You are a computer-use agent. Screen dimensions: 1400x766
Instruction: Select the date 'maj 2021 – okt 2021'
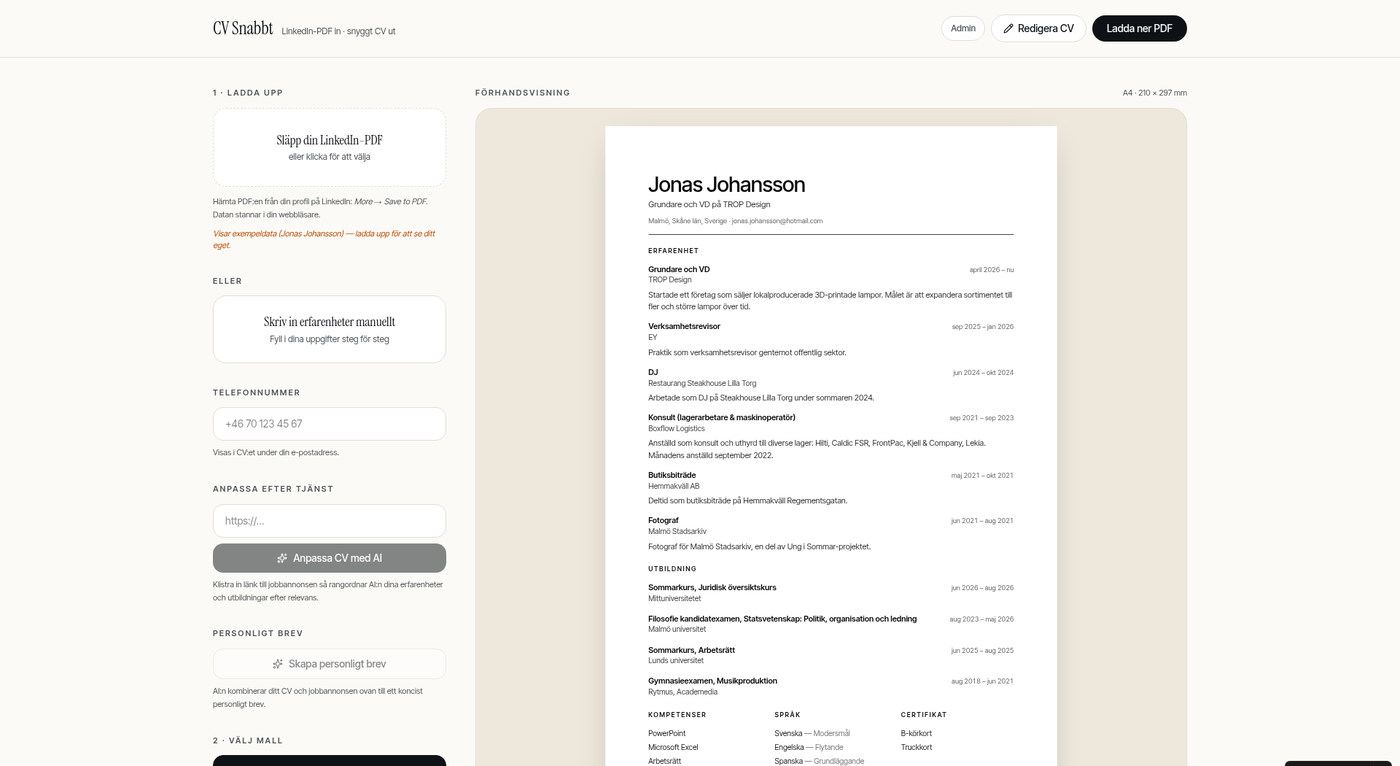982,476
